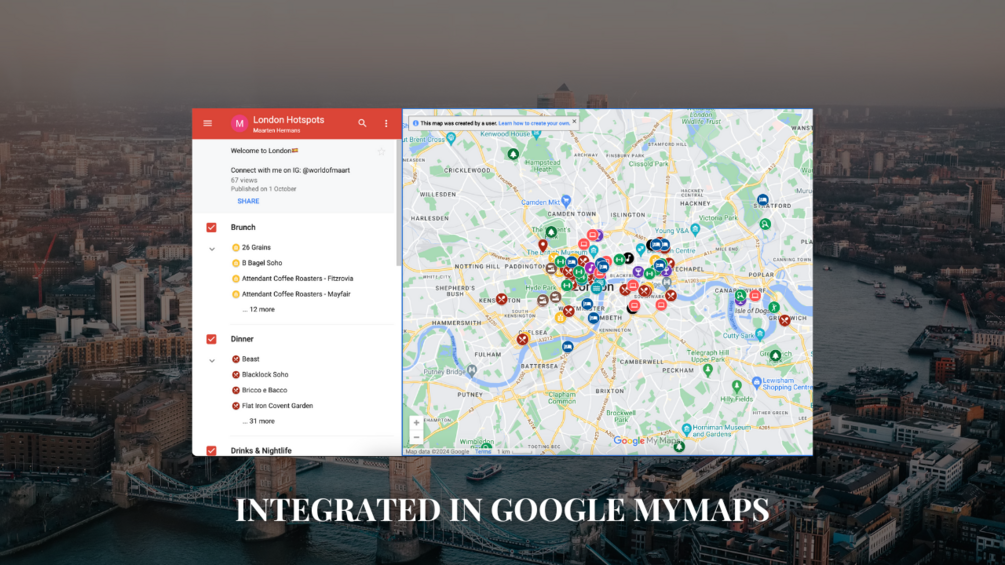Select the purple cocktail glass marker
Screen dimensions: 1005x565
(638, 272)
